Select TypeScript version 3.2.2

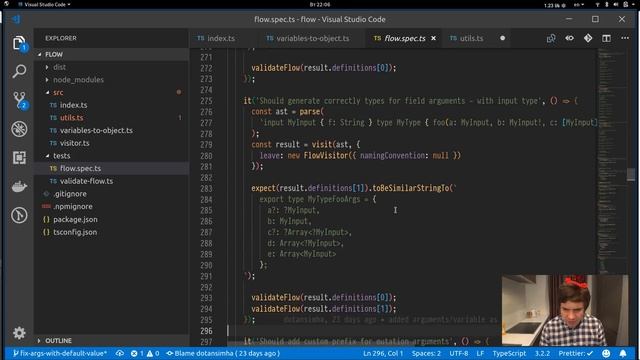542,353
